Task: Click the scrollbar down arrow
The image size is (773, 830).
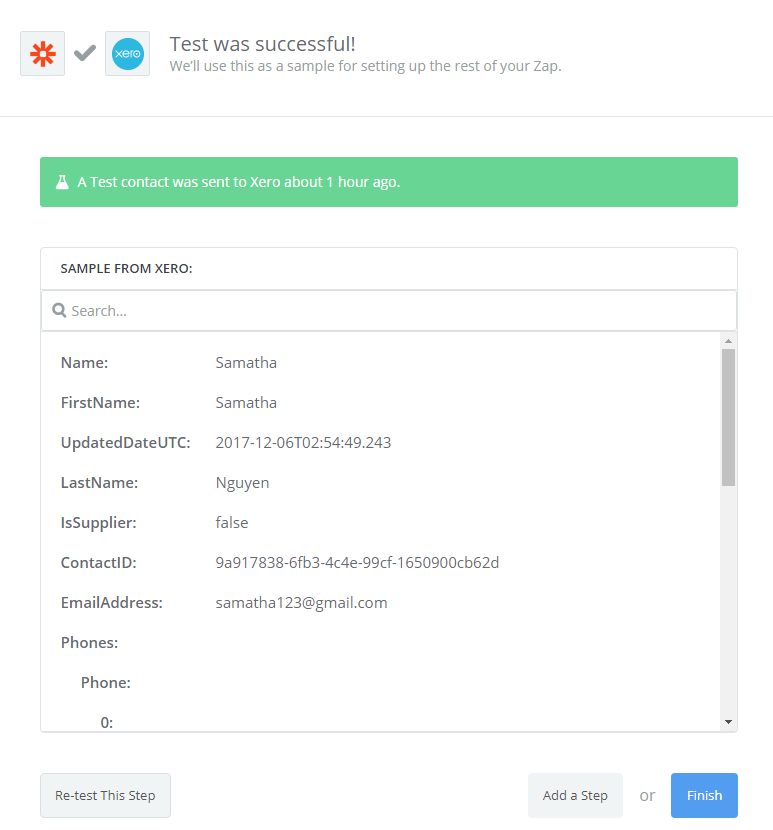Action: [729, 722]
